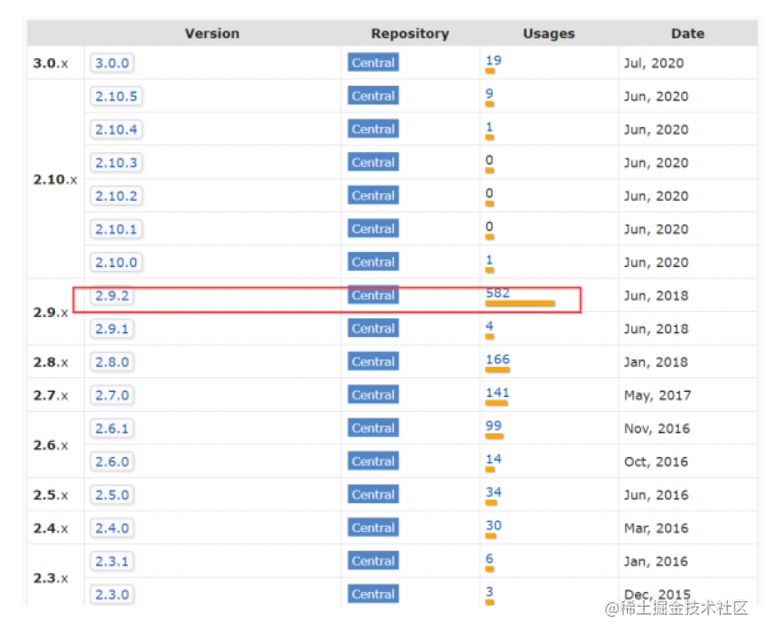The height and width of the screenshot is (636, 767).
Task: Click Central badge in 2.10.0 row
Action: point(373,262)
